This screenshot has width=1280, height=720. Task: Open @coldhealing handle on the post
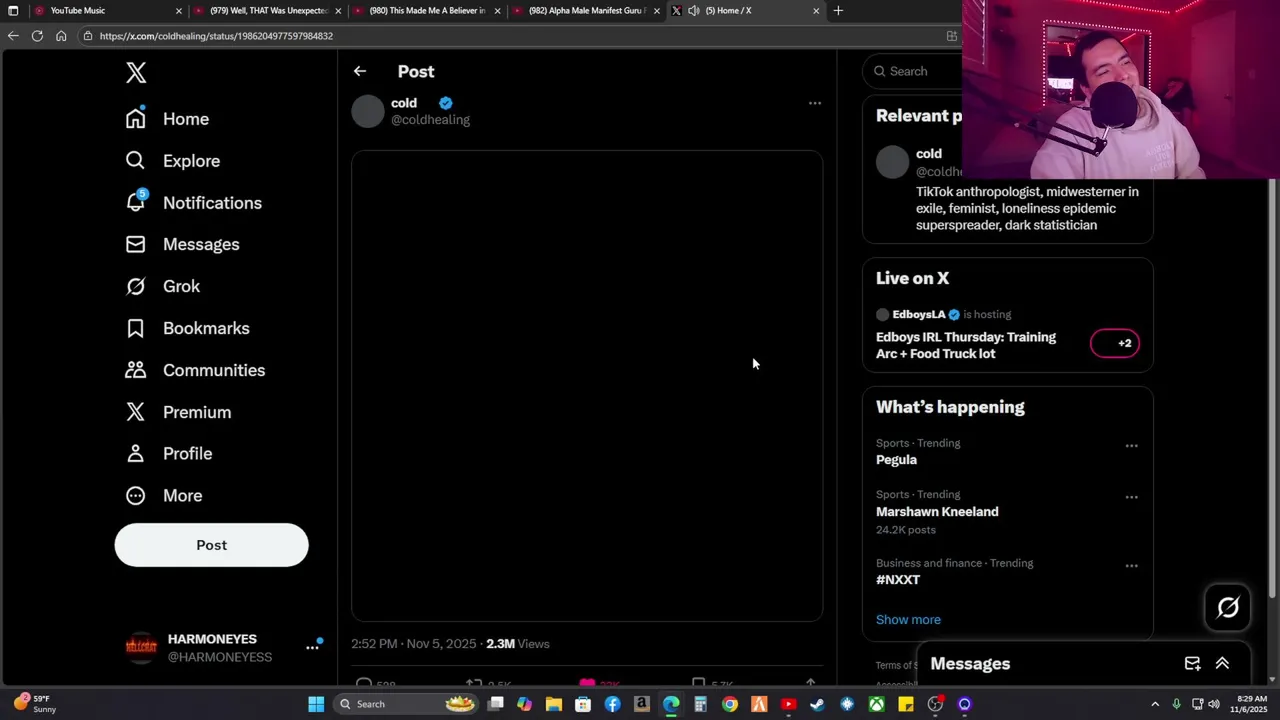430,120
